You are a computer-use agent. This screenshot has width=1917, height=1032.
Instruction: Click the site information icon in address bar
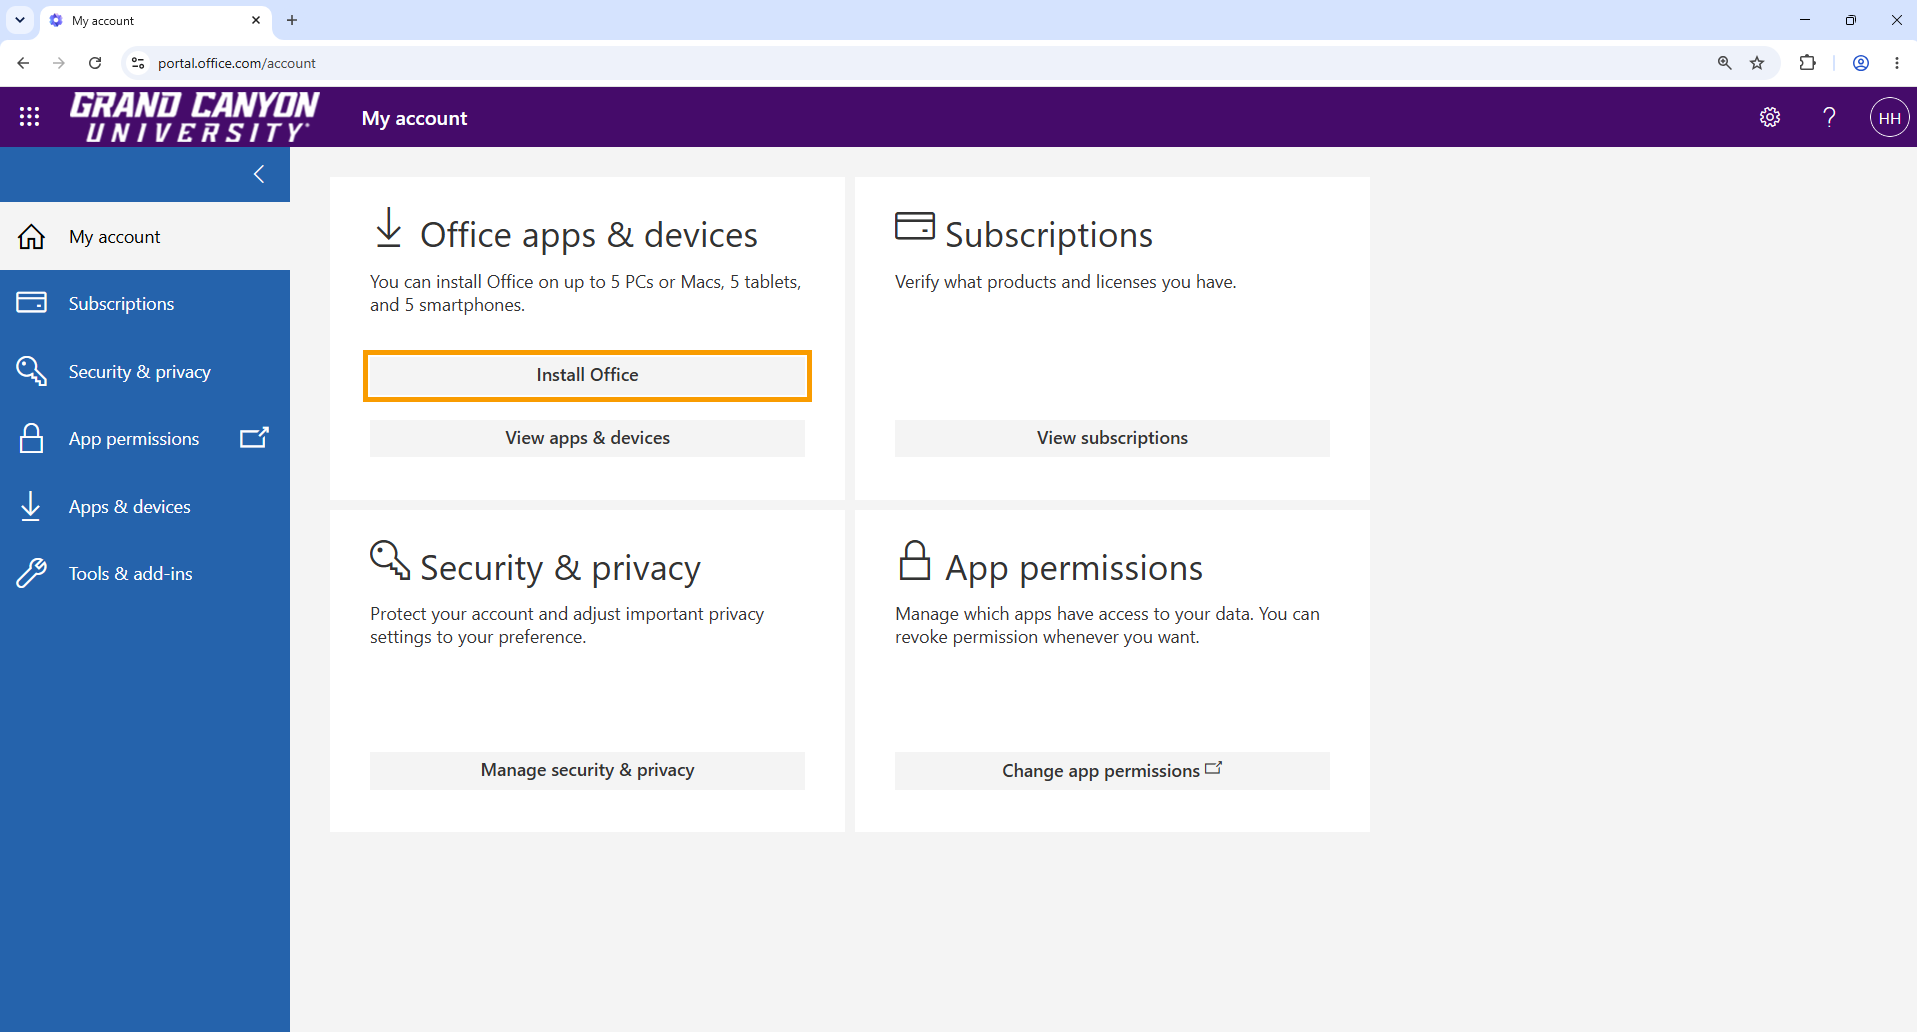tap(138, 63)
